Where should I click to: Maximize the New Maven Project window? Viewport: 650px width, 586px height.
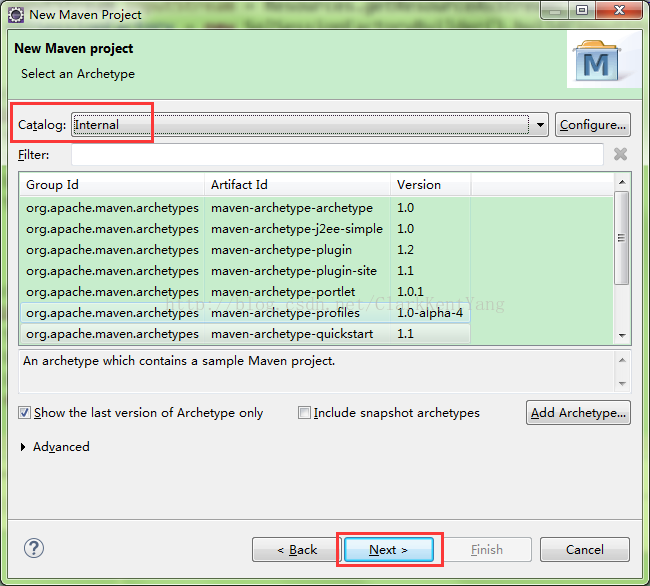click(582, 10)
